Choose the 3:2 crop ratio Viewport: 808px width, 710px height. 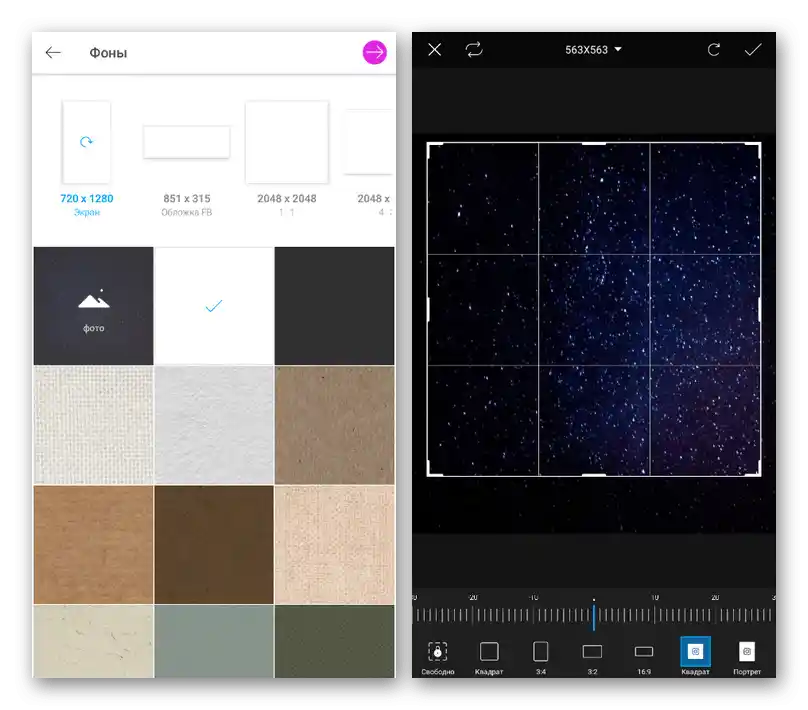tap(592, 657)
